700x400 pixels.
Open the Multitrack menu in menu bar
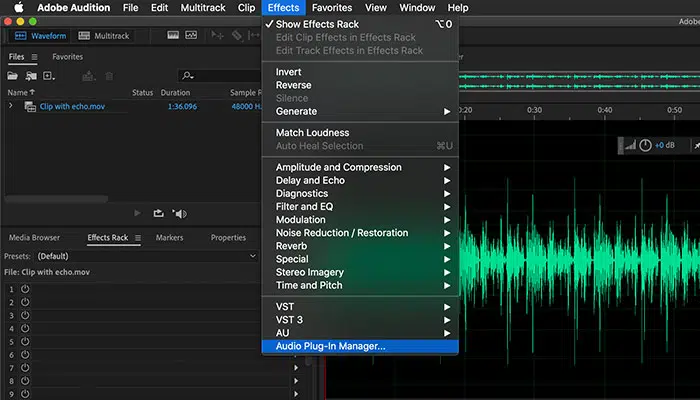pyautogui.click(x=203, y=8)
